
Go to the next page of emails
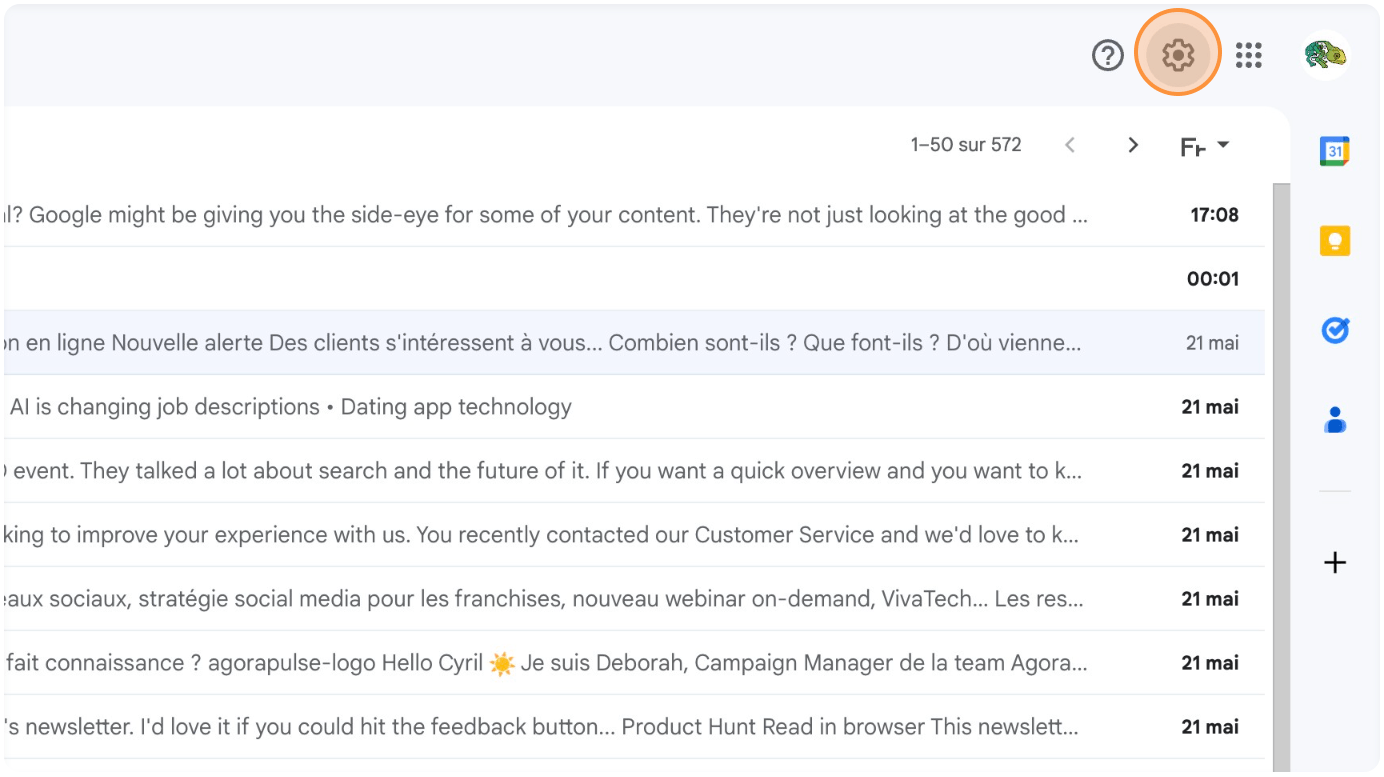[1133, 146]
